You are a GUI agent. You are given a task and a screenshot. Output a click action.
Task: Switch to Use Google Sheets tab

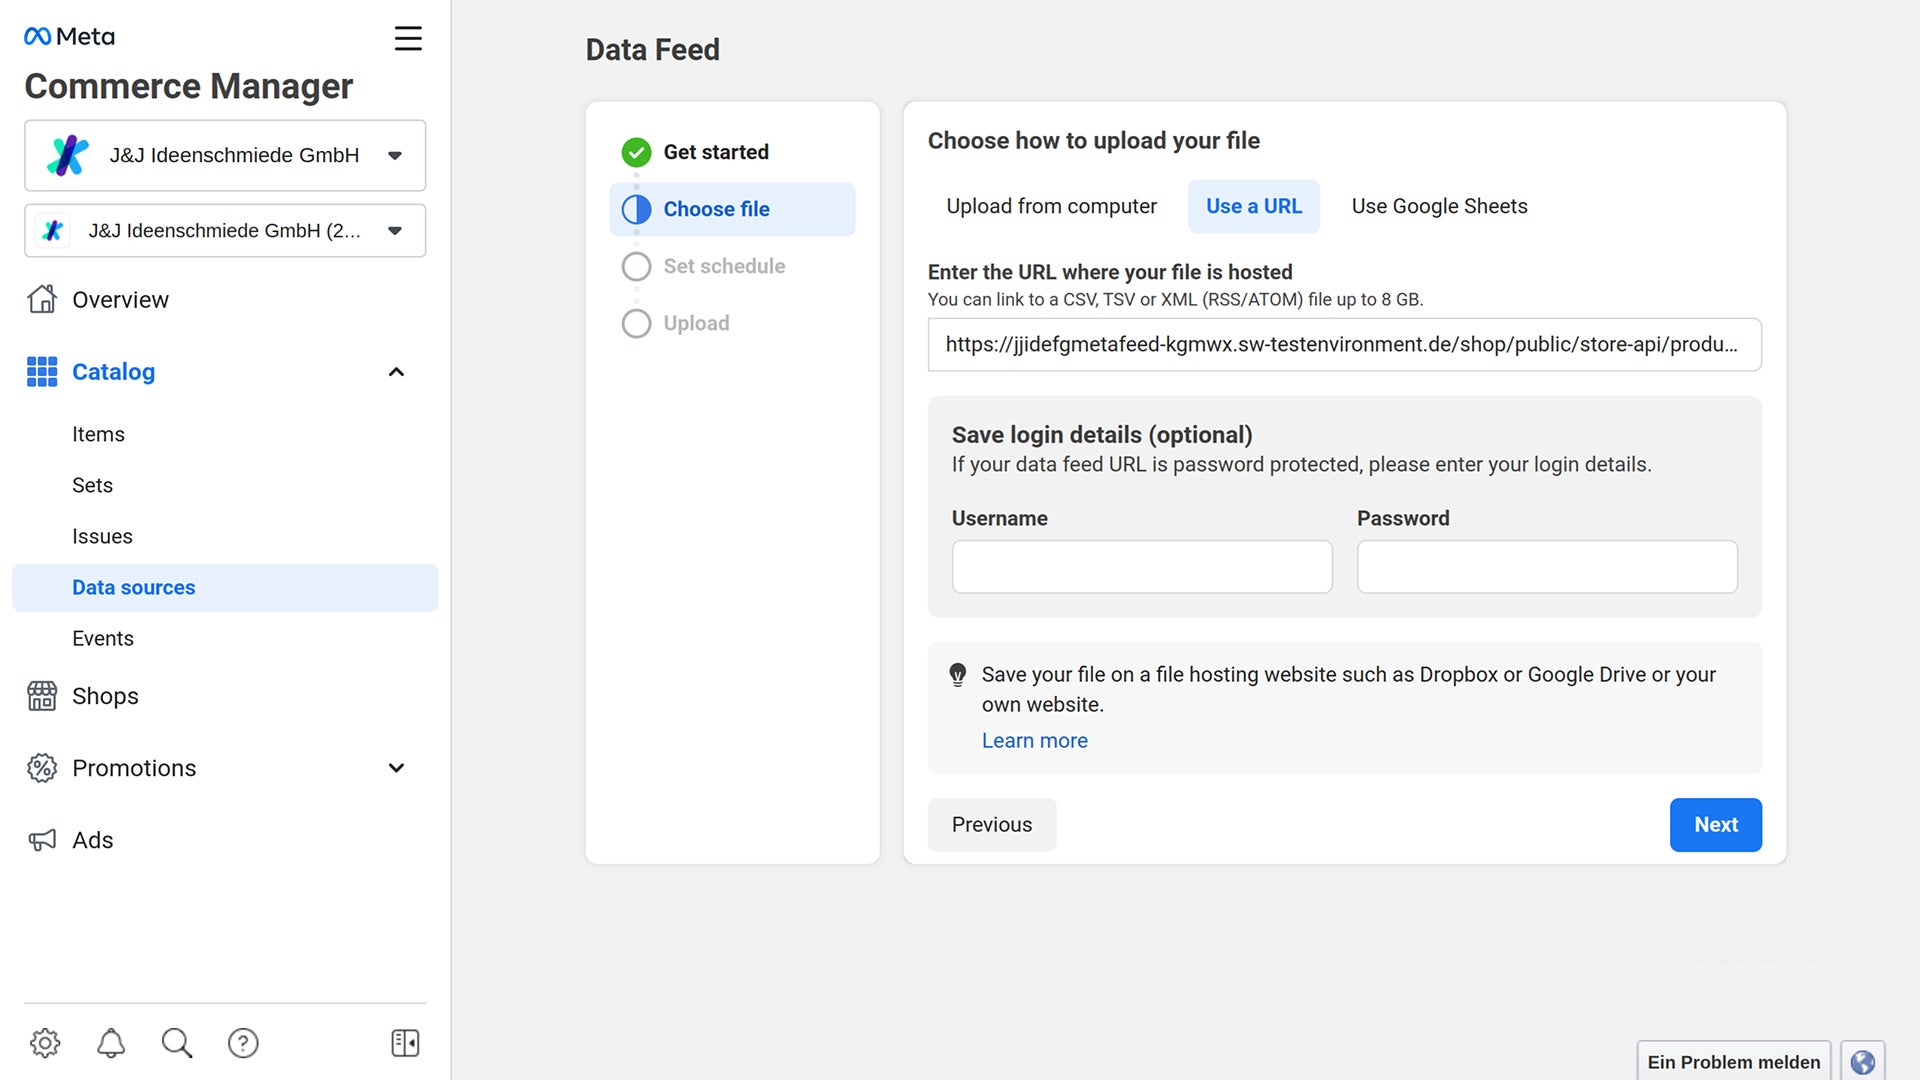pyautogui.click(x=1439, y=206)
